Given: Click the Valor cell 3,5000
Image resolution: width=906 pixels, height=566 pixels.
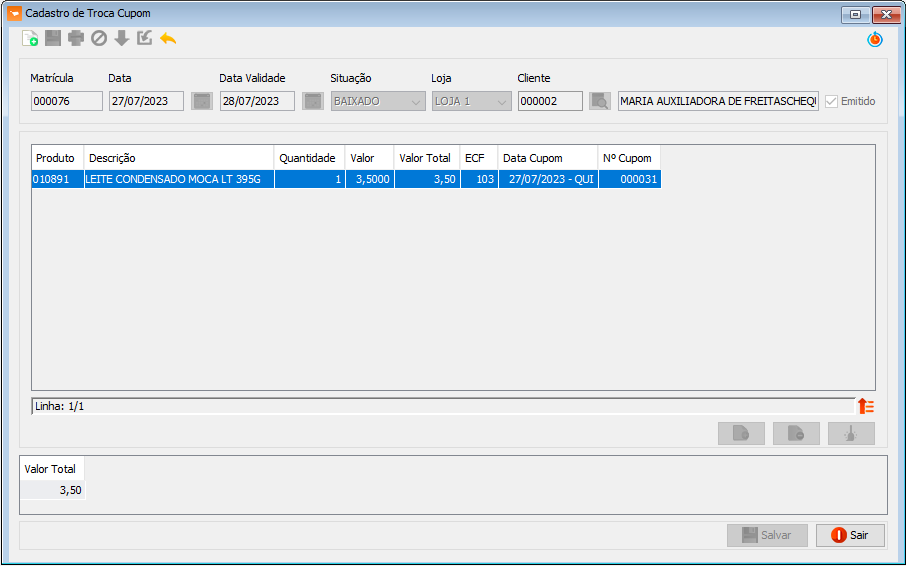Looking at the screenshot, I should pos(370,179).
